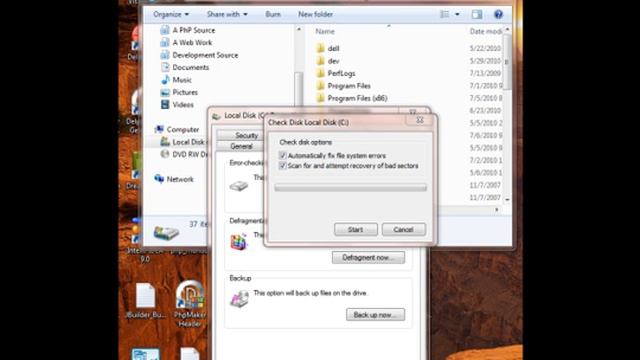Click the Defragment now button
Viewport: 640px width, 360px height.
pyautogui.click(x=368, y=258)
